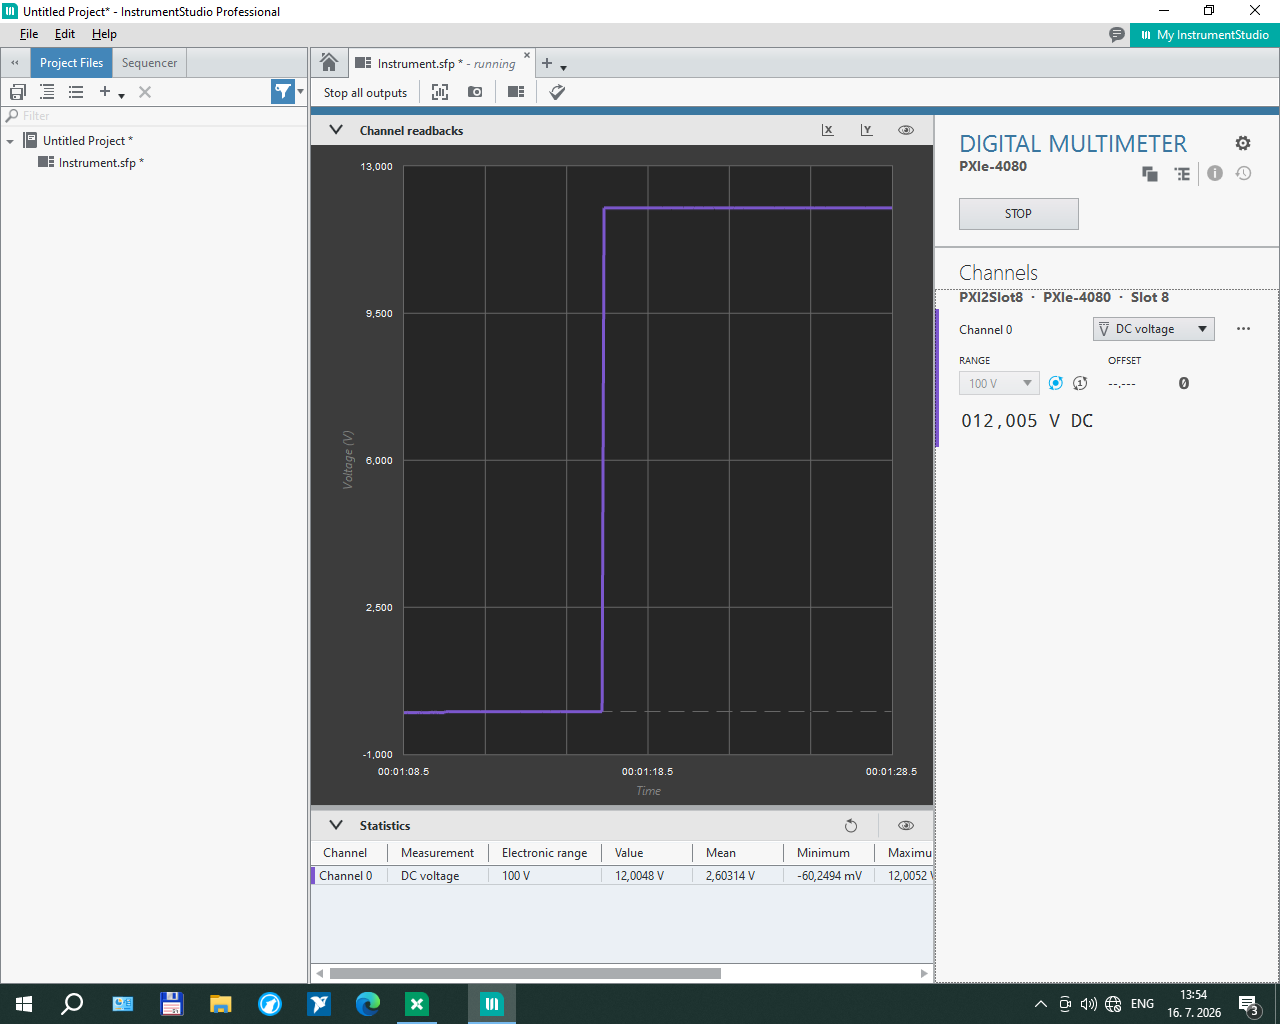This screenshot has width=1280, height=1024.
Task: Toggle Channel readbacks visibility eye
Action: point(906,130)
